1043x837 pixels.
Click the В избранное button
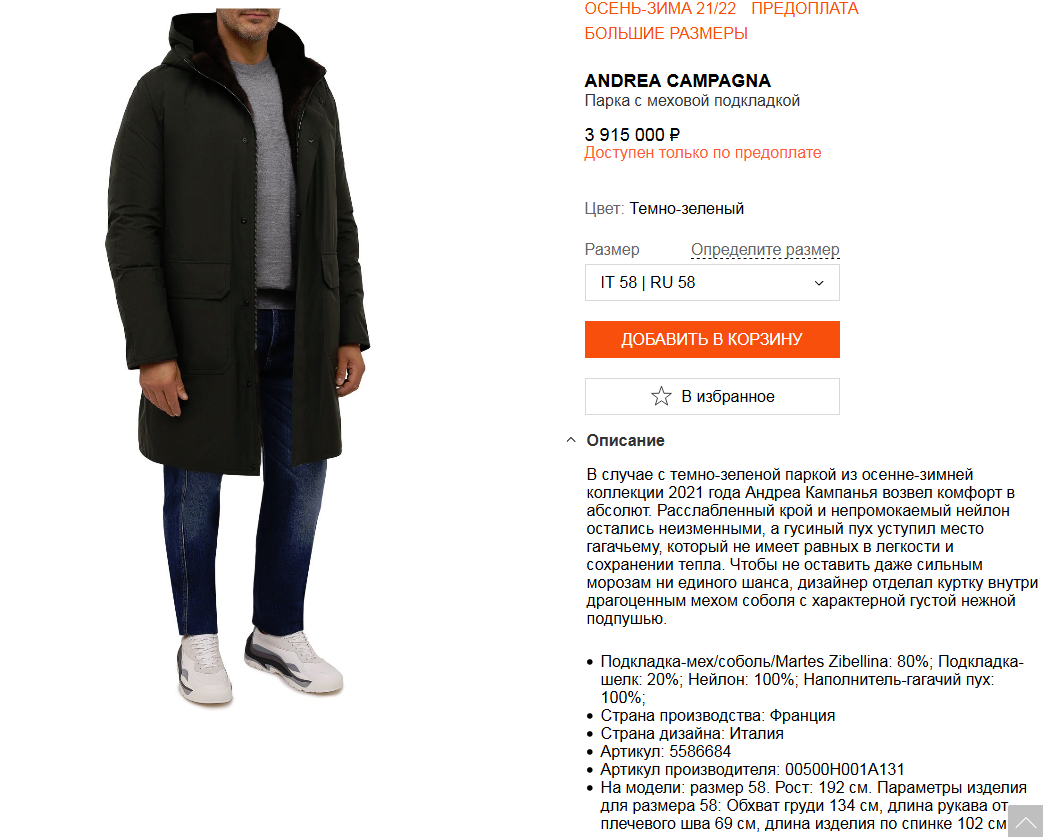click(x=712, y=397)
